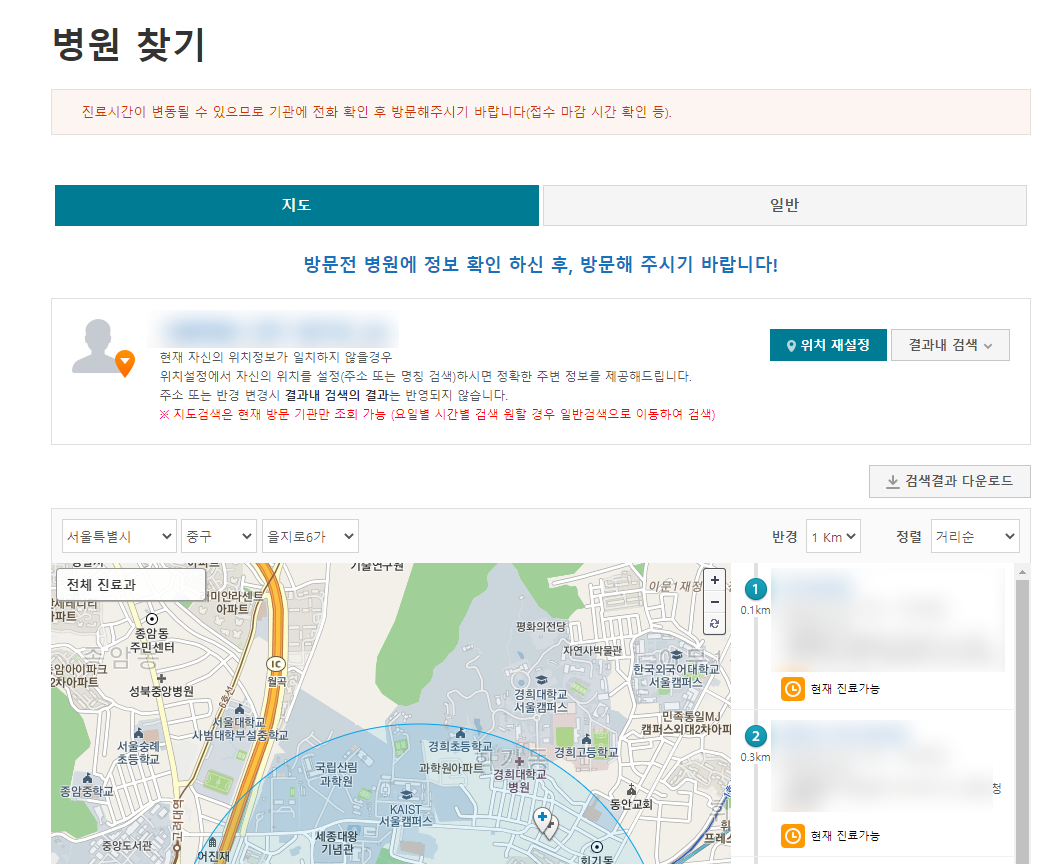Open the 을지로6가 neighborhood dropdown
Image resolution: width=1049 pixels, height=864 pixels.
click(x=310, y=536)
